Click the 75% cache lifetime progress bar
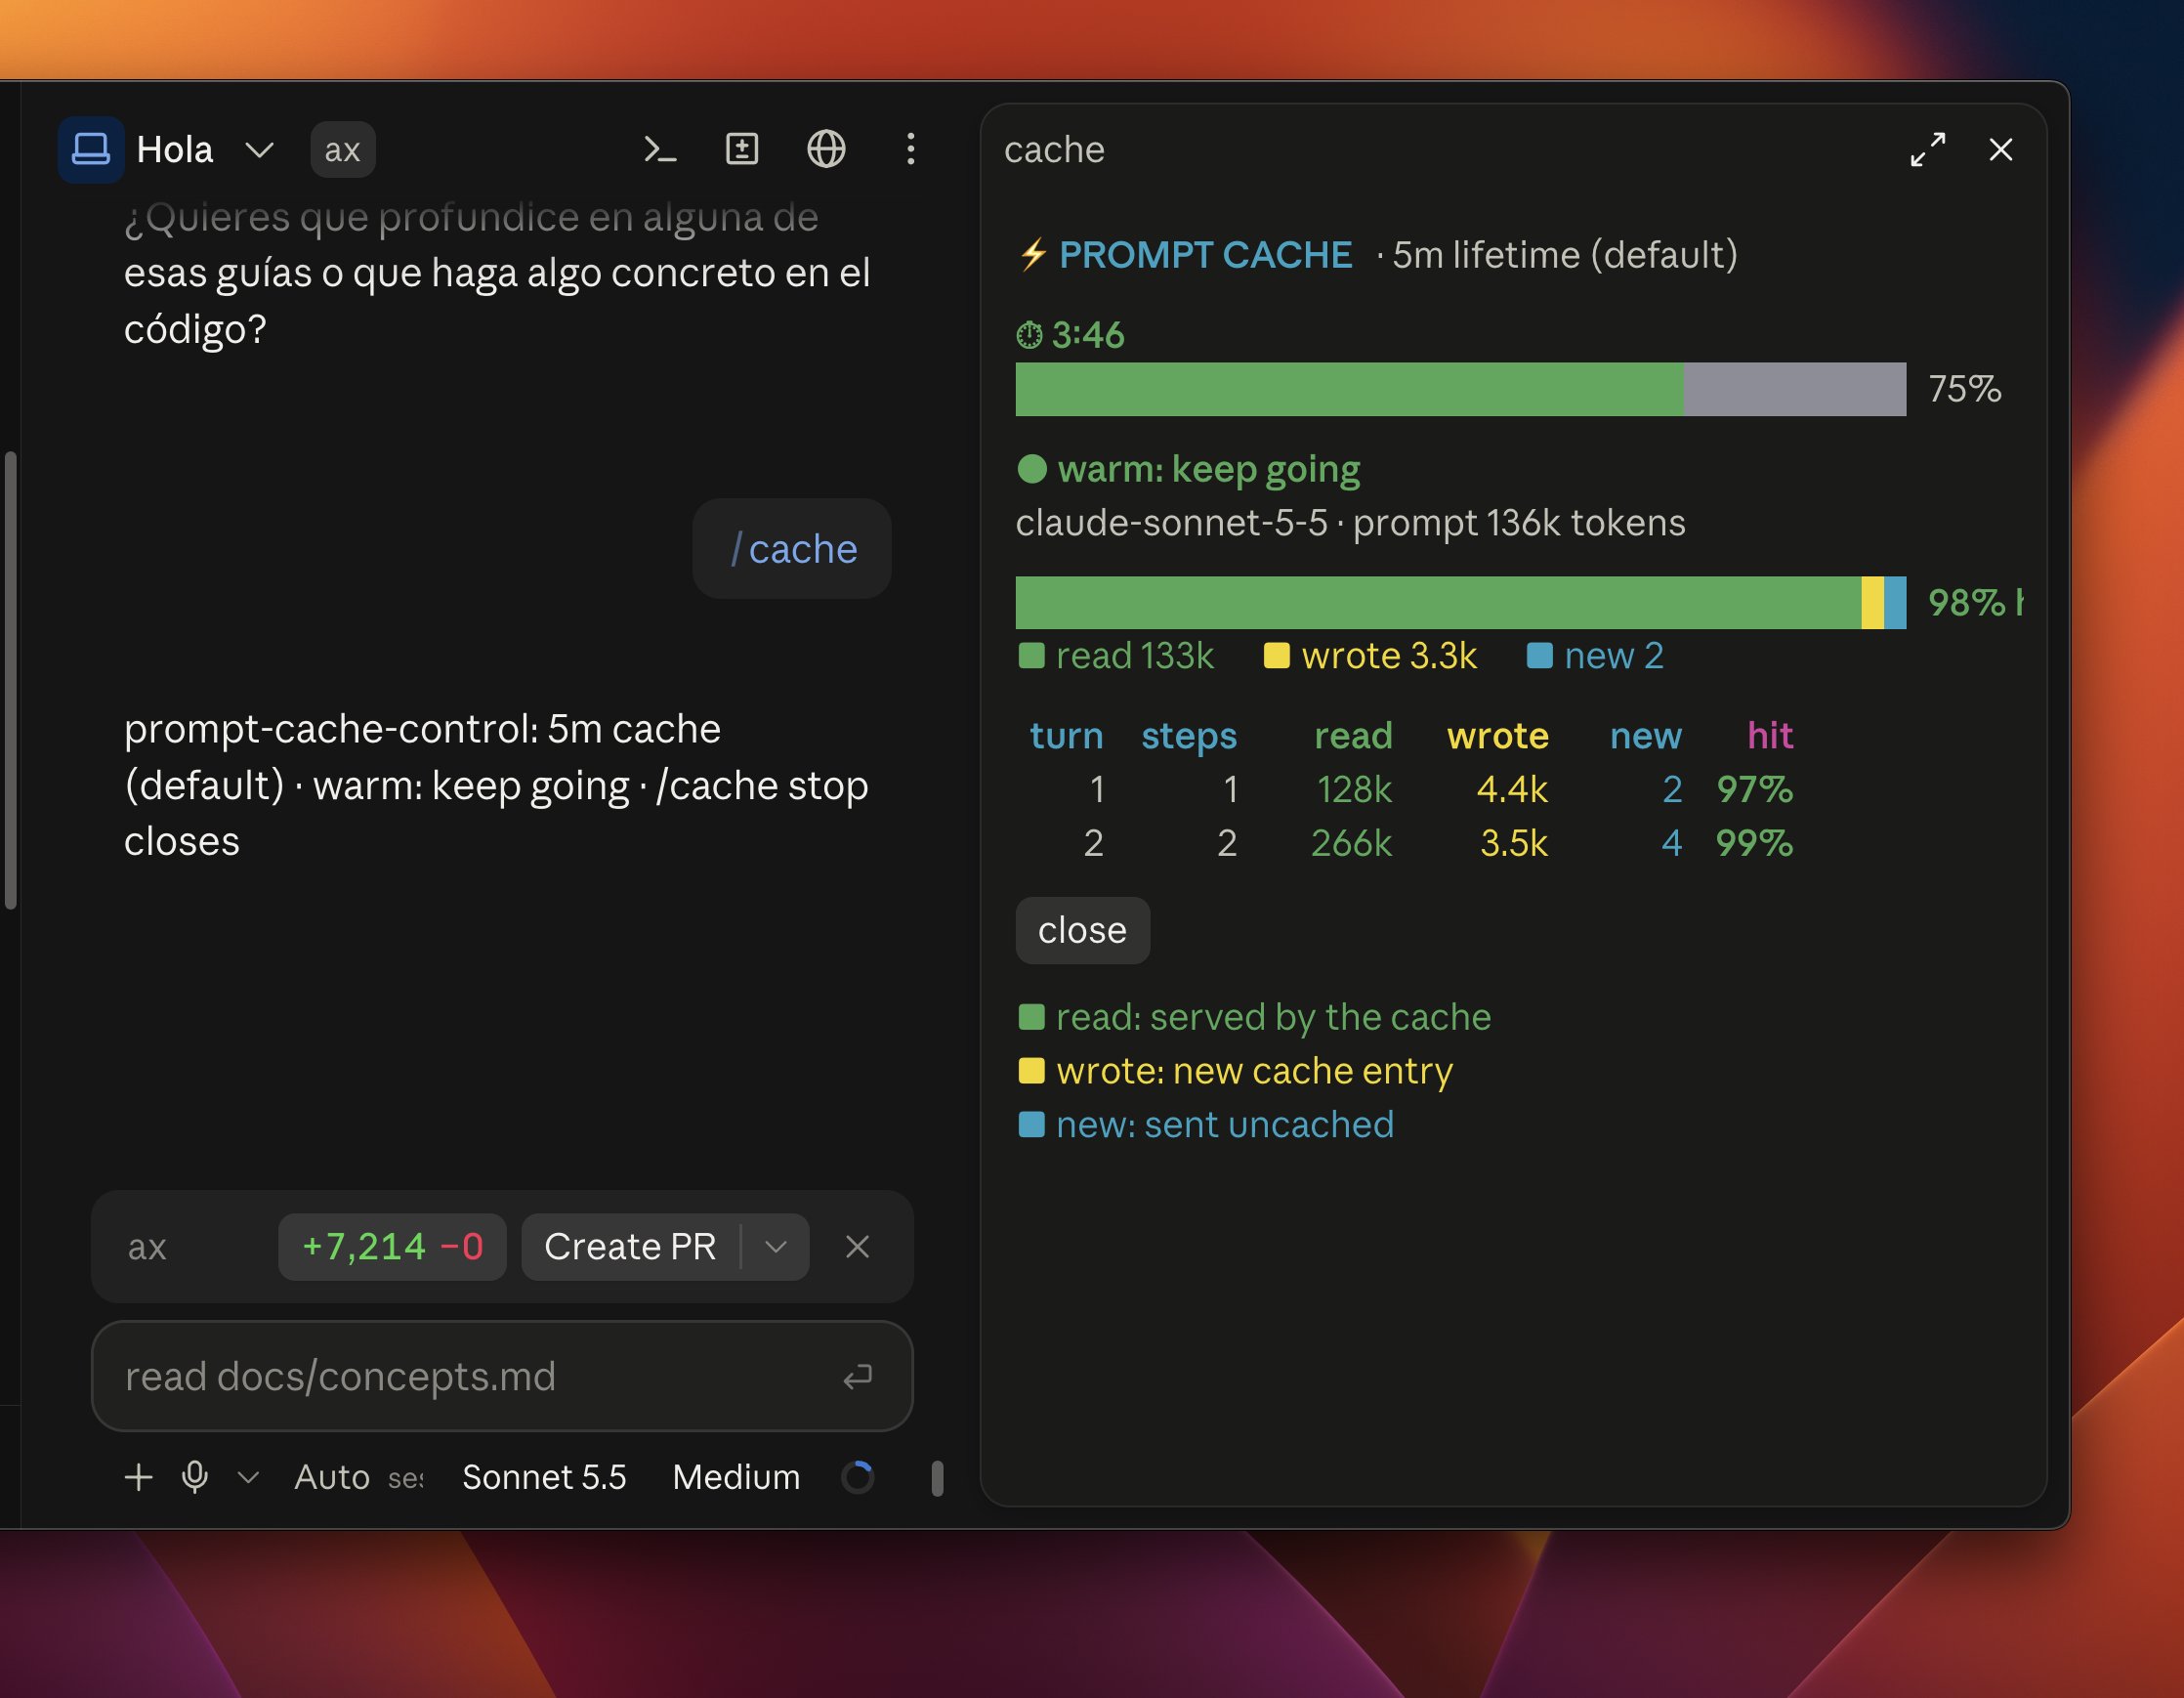 1460,389
